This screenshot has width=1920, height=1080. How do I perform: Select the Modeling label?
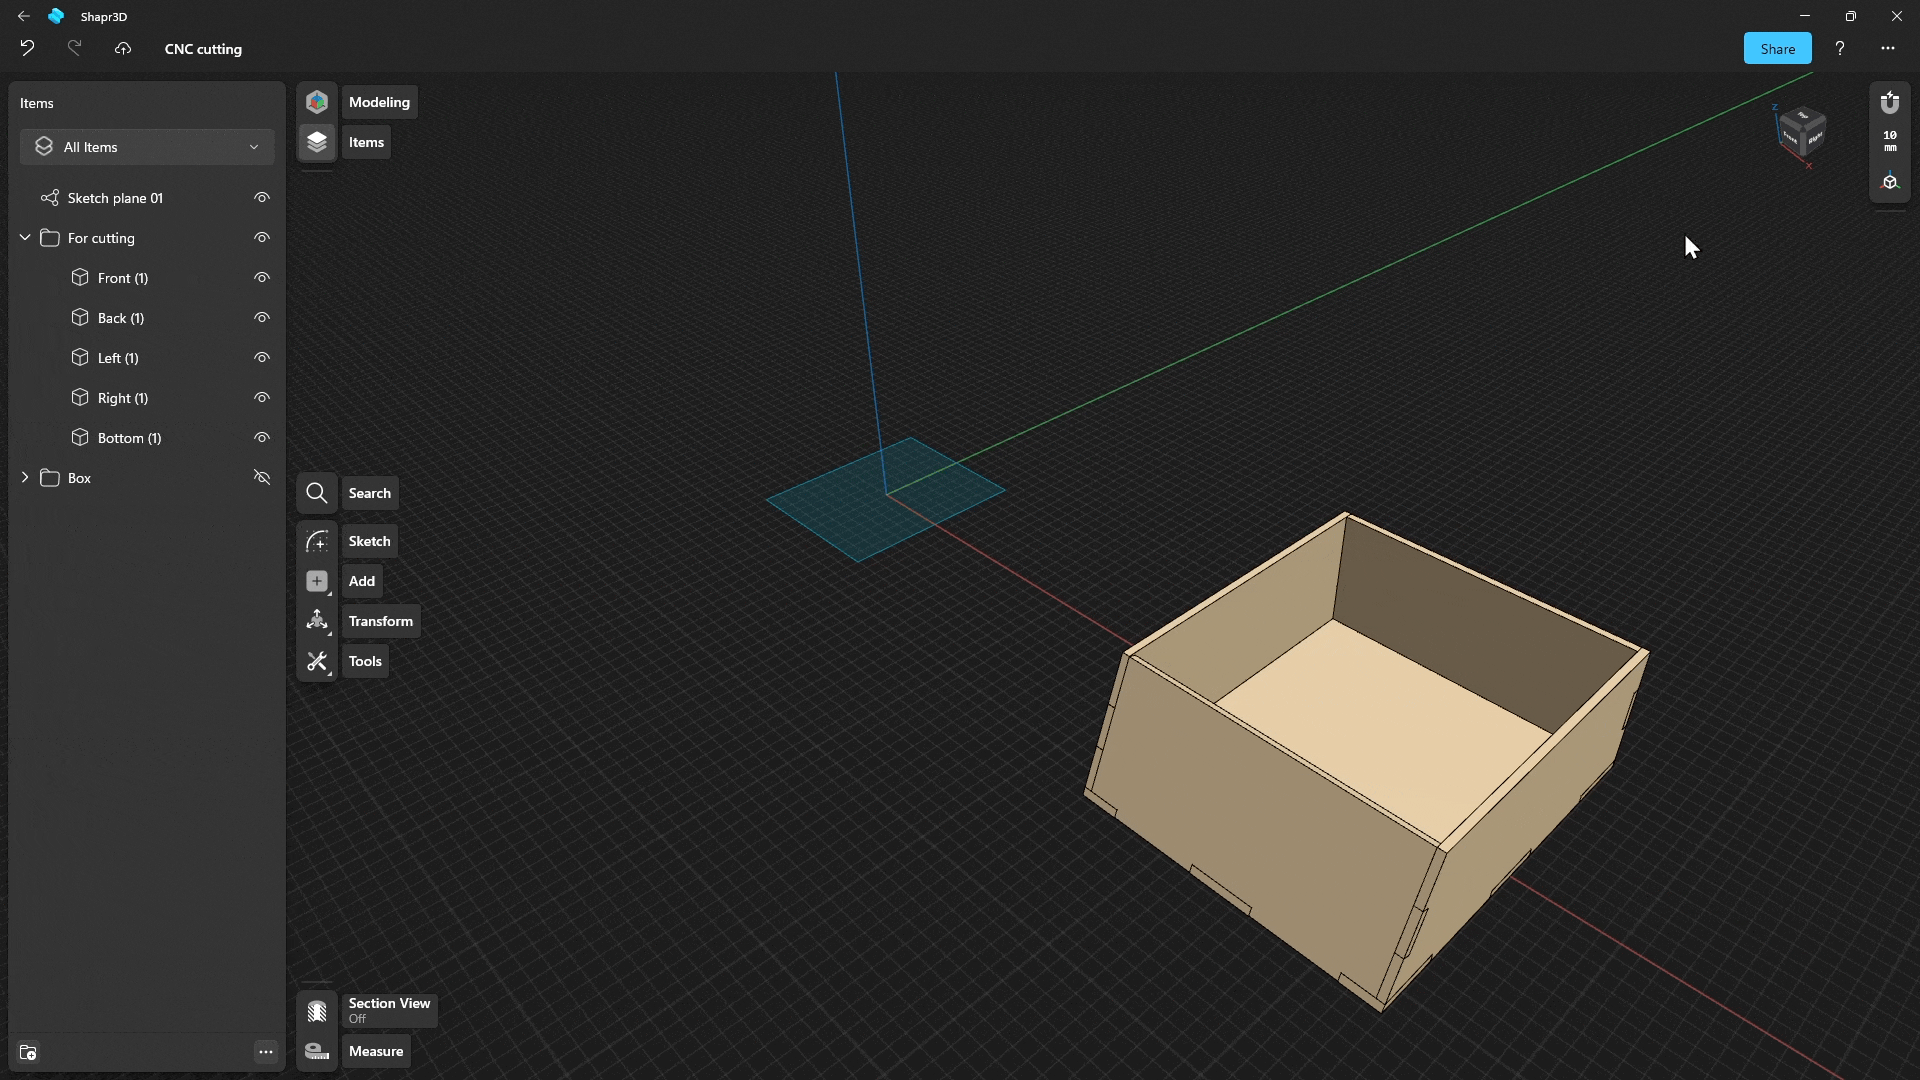click(x=379, y=102)
